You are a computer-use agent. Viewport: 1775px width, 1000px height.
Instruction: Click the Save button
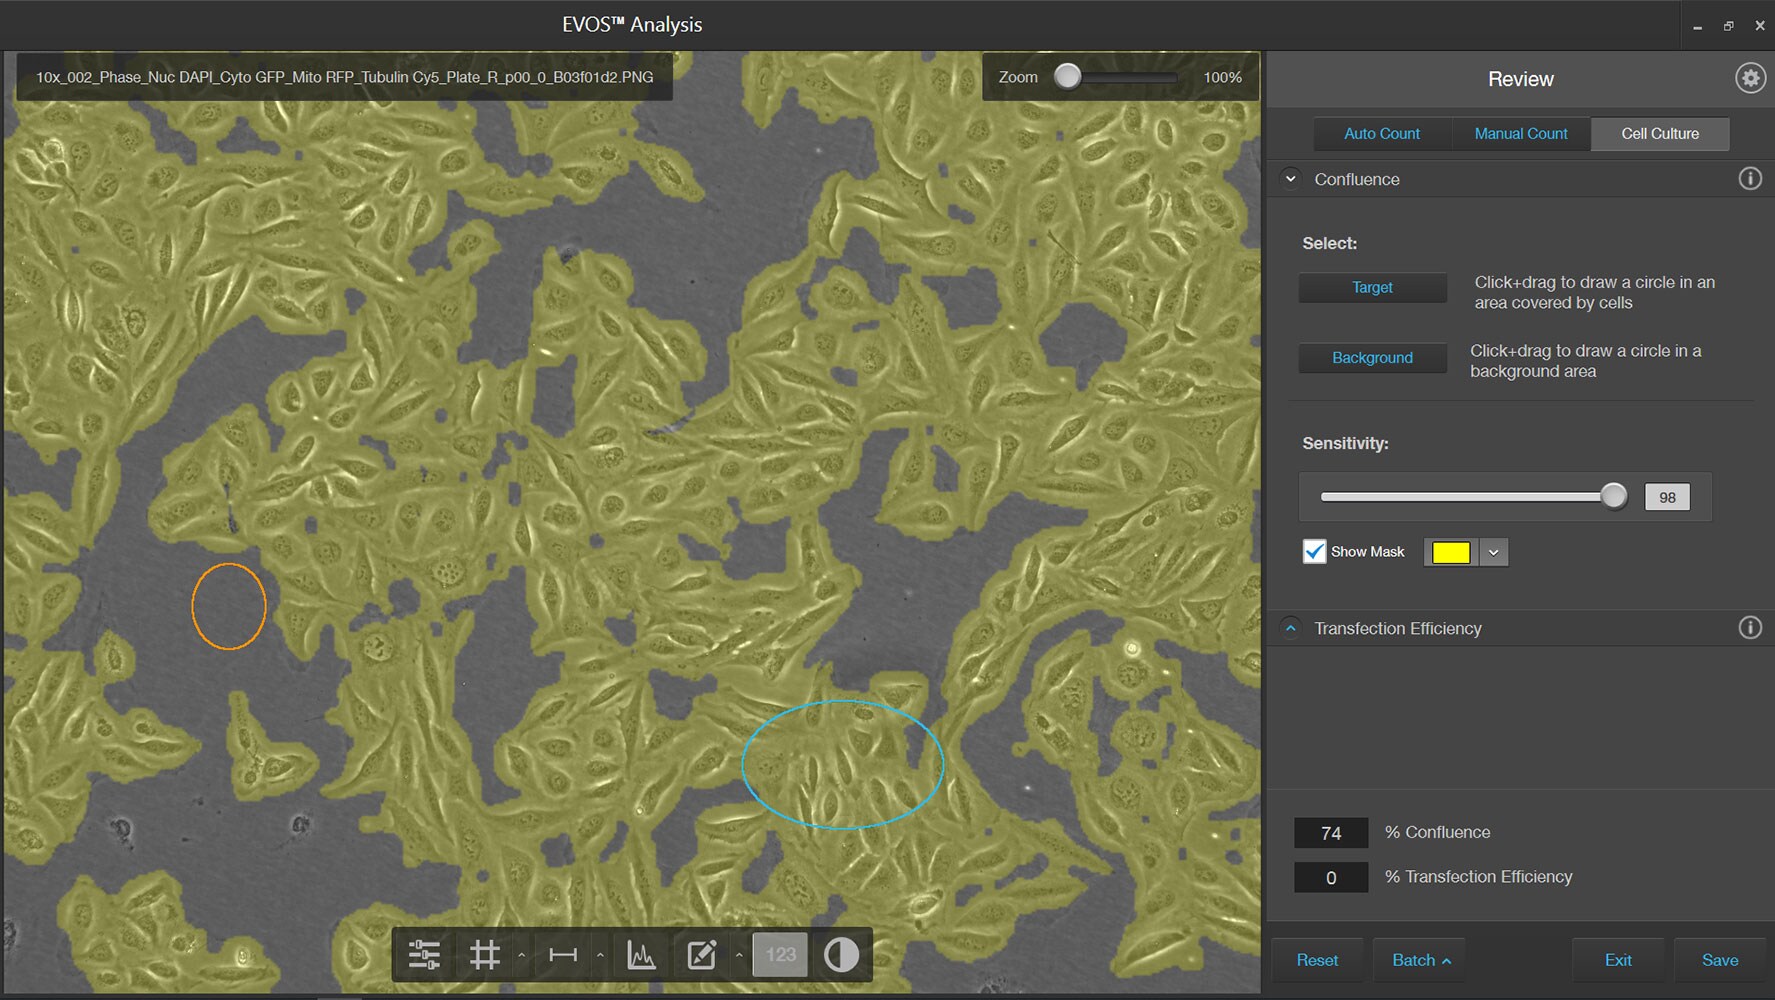coord(1719,960)
